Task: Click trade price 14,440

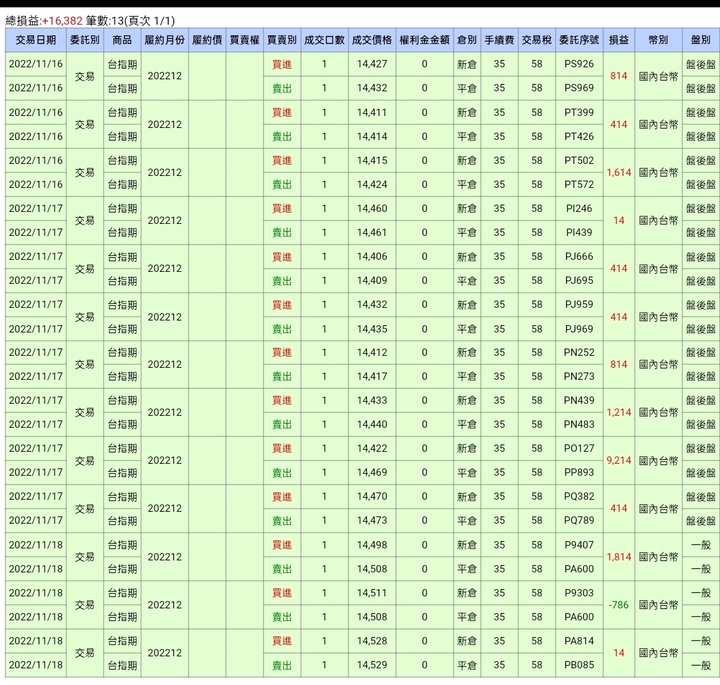Action: click(x=372, y=425)
